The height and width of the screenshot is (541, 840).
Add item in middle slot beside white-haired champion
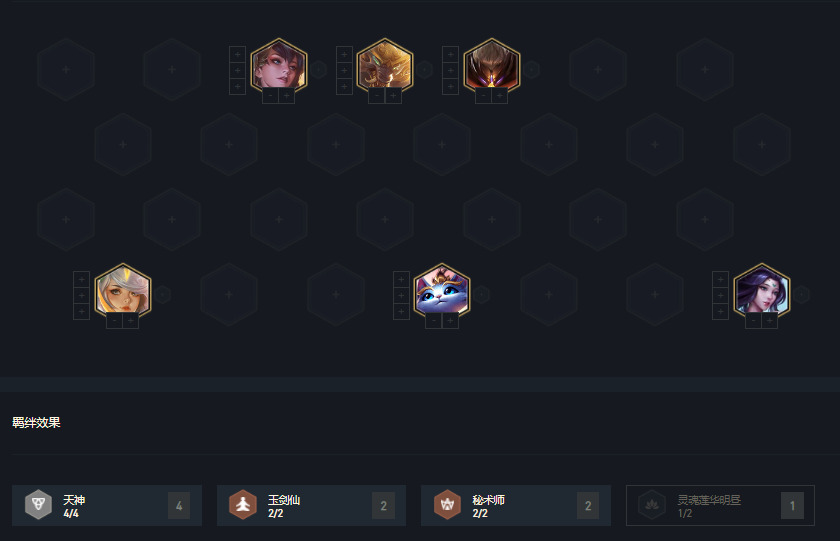[81, 295]
